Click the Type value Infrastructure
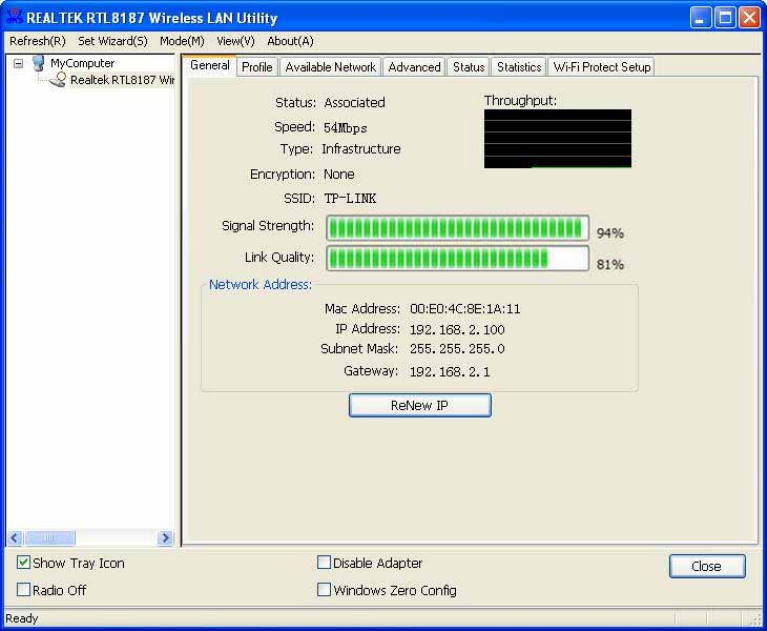767x631 pixels. [x=361, y=149]
